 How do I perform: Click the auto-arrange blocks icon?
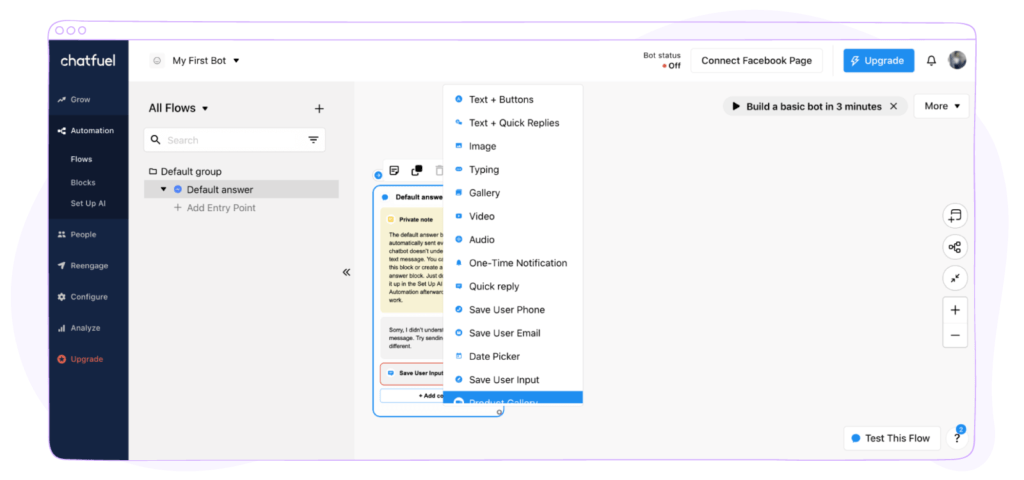(x=955, y=248)
